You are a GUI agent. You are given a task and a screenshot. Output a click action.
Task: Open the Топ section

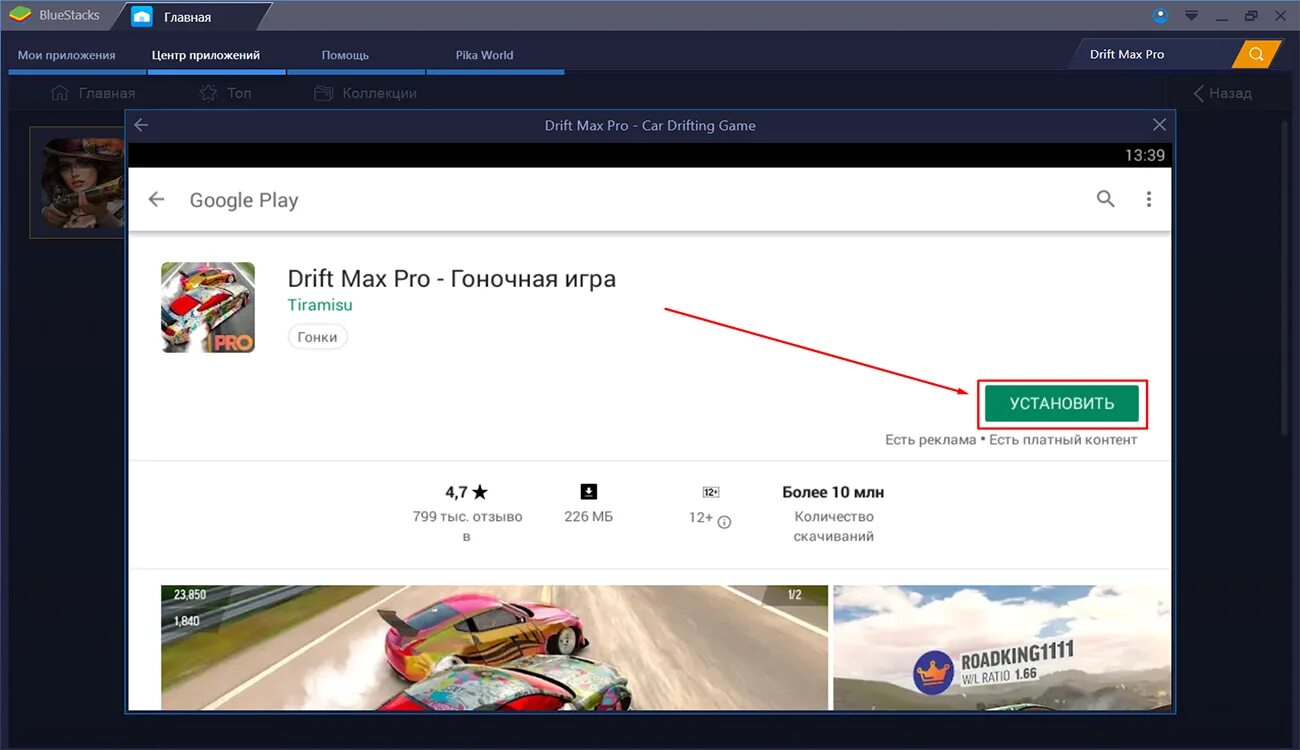coord(225,93)
